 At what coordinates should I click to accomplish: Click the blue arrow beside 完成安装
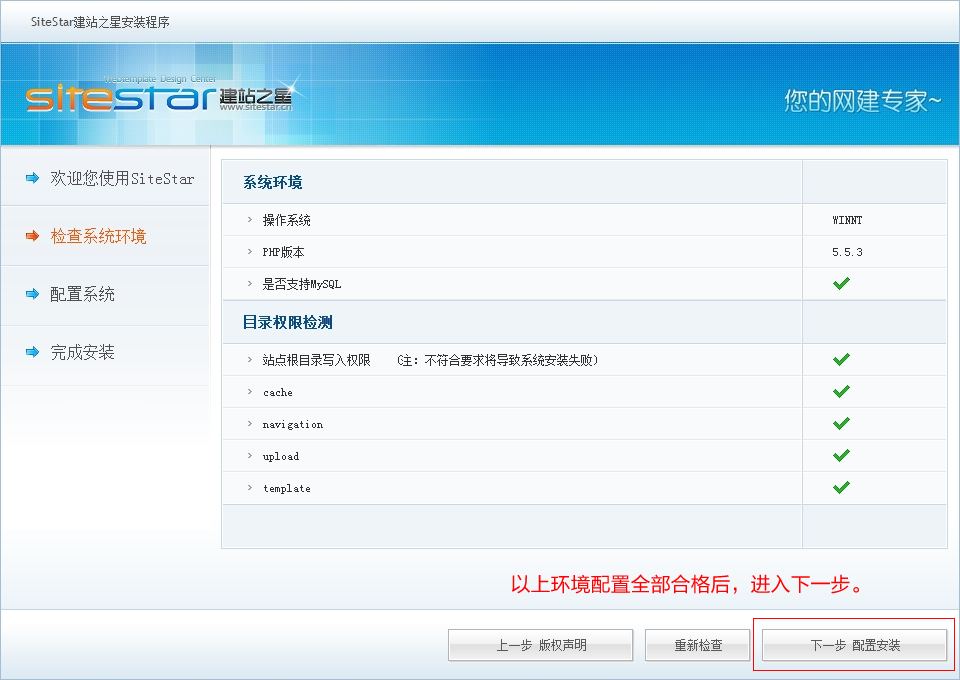click(x=33, y=352)
